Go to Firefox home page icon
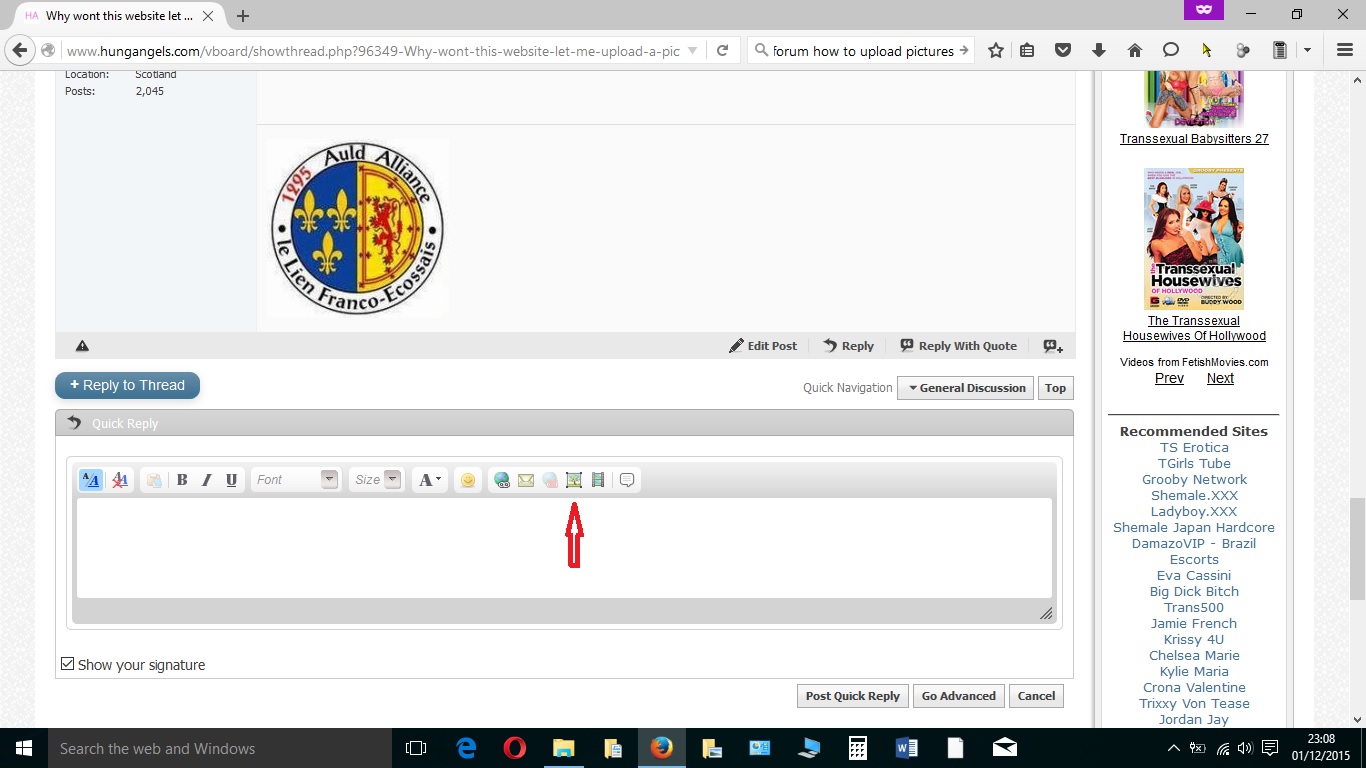The image size is (1366, 768). (x=1134, y=50)
